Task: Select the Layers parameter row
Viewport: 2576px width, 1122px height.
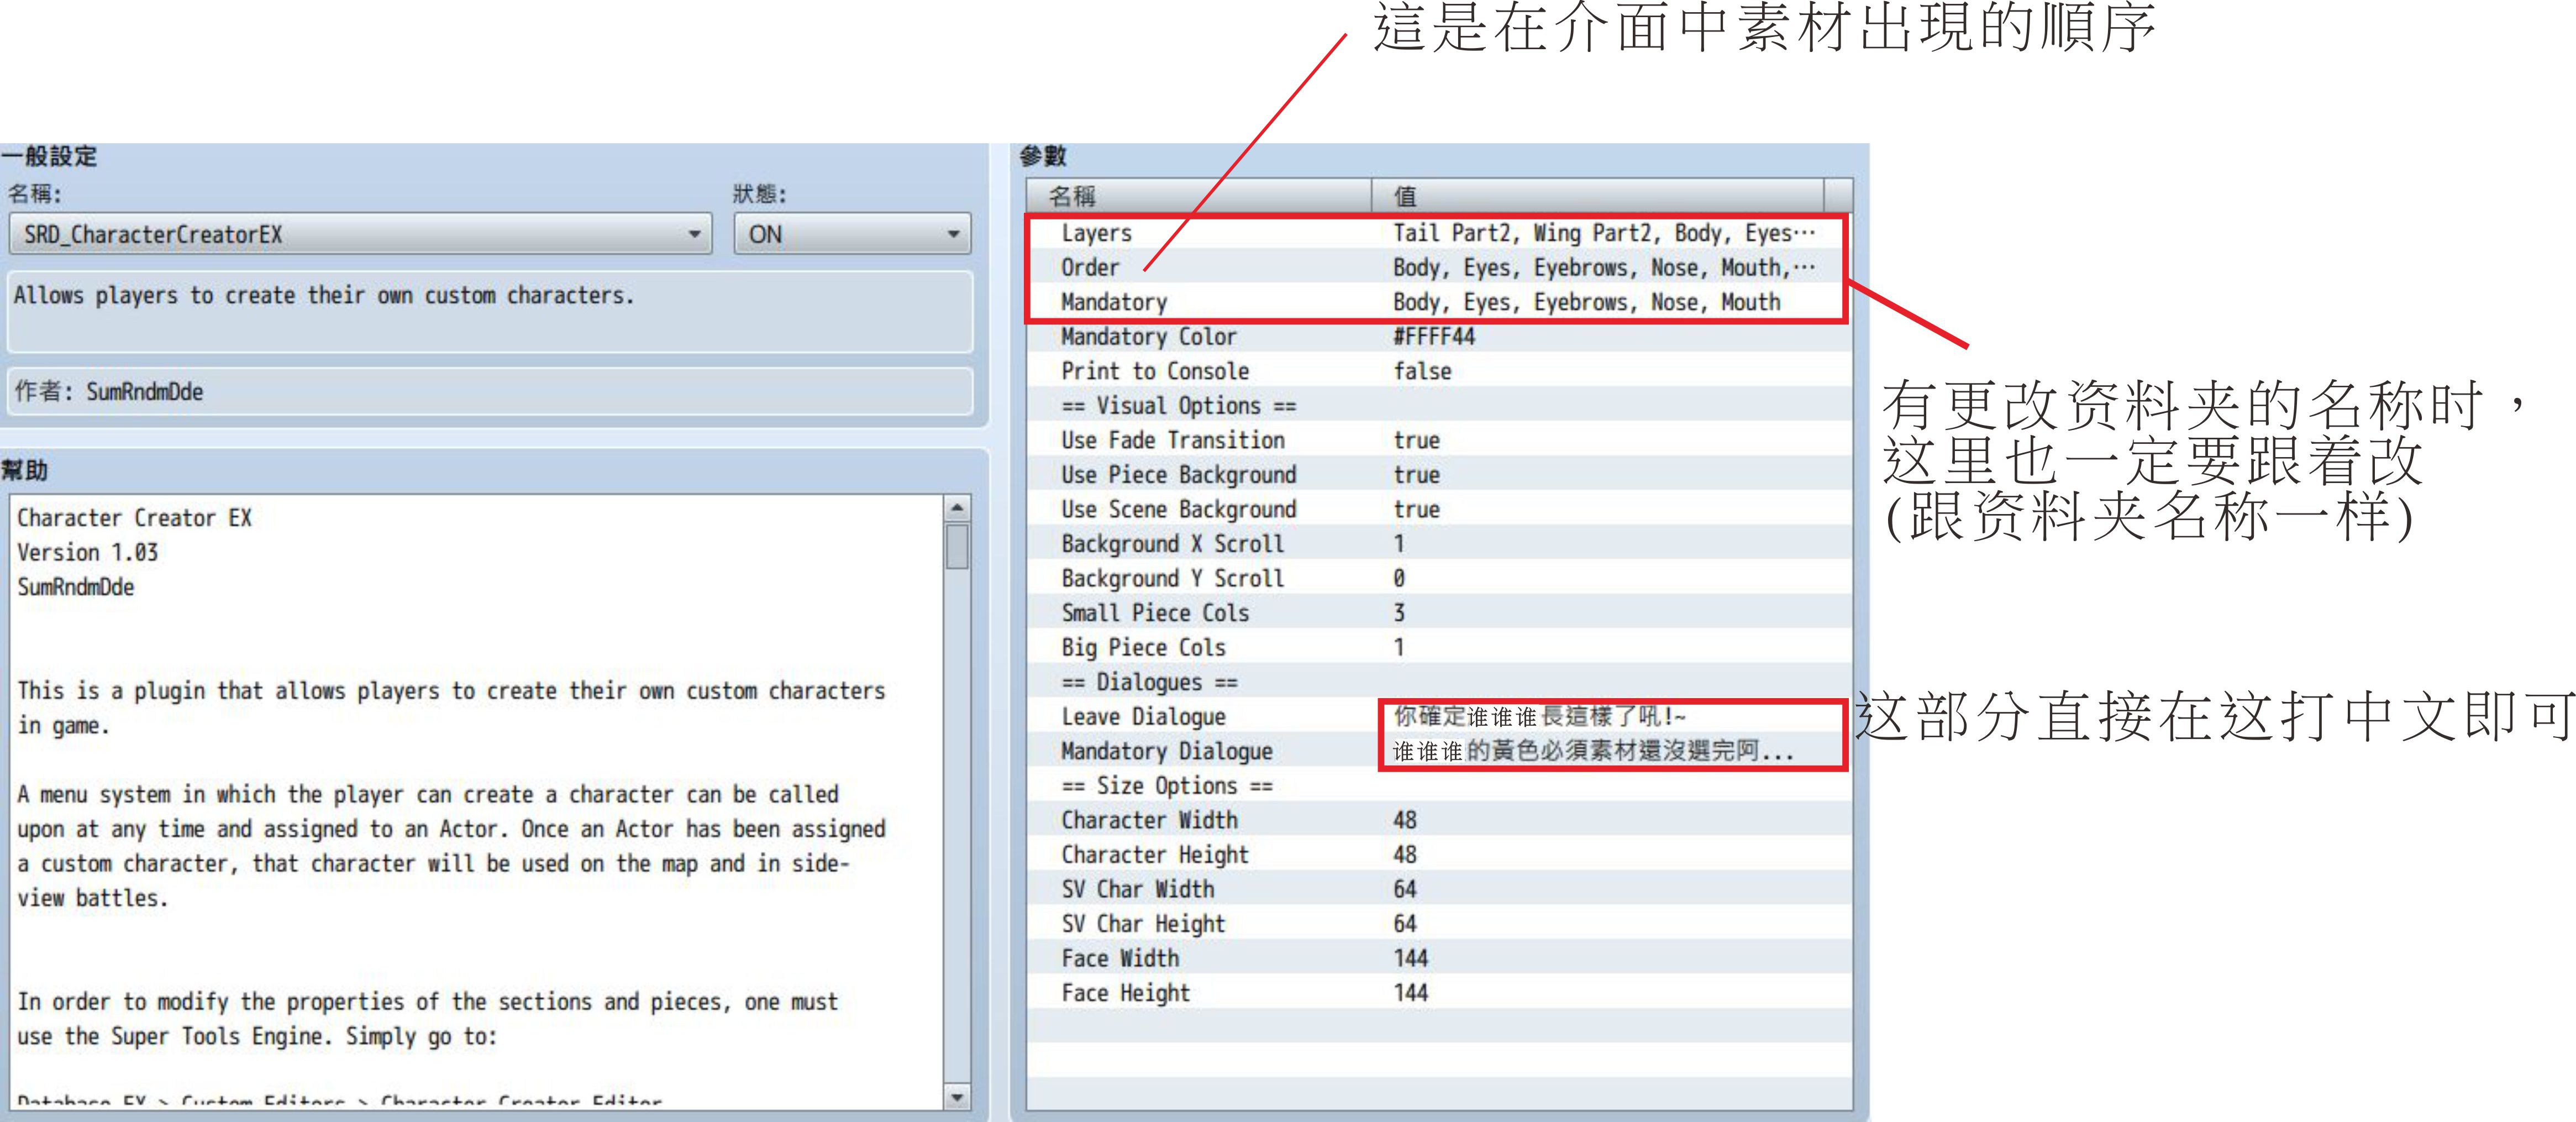Action: (x=1439, y=233)
